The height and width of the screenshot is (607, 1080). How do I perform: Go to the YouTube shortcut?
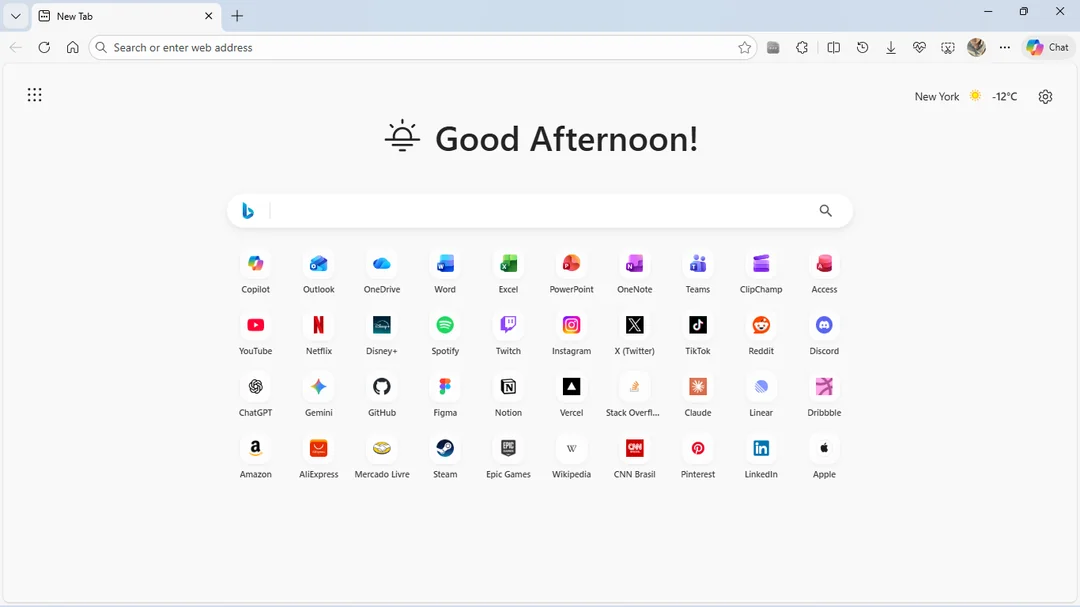coord(256,334)
